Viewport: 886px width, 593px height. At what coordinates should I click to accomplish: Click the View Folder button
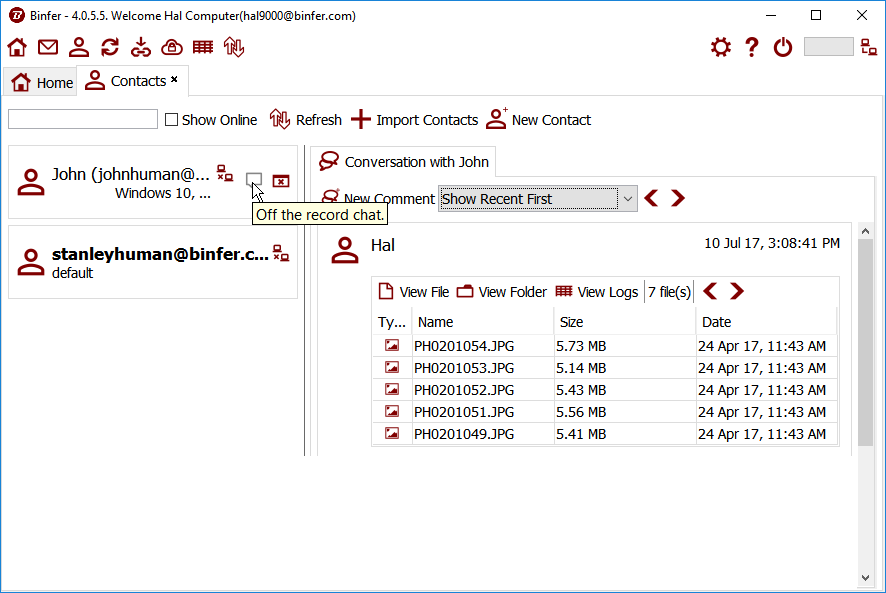tap(502, 292)
